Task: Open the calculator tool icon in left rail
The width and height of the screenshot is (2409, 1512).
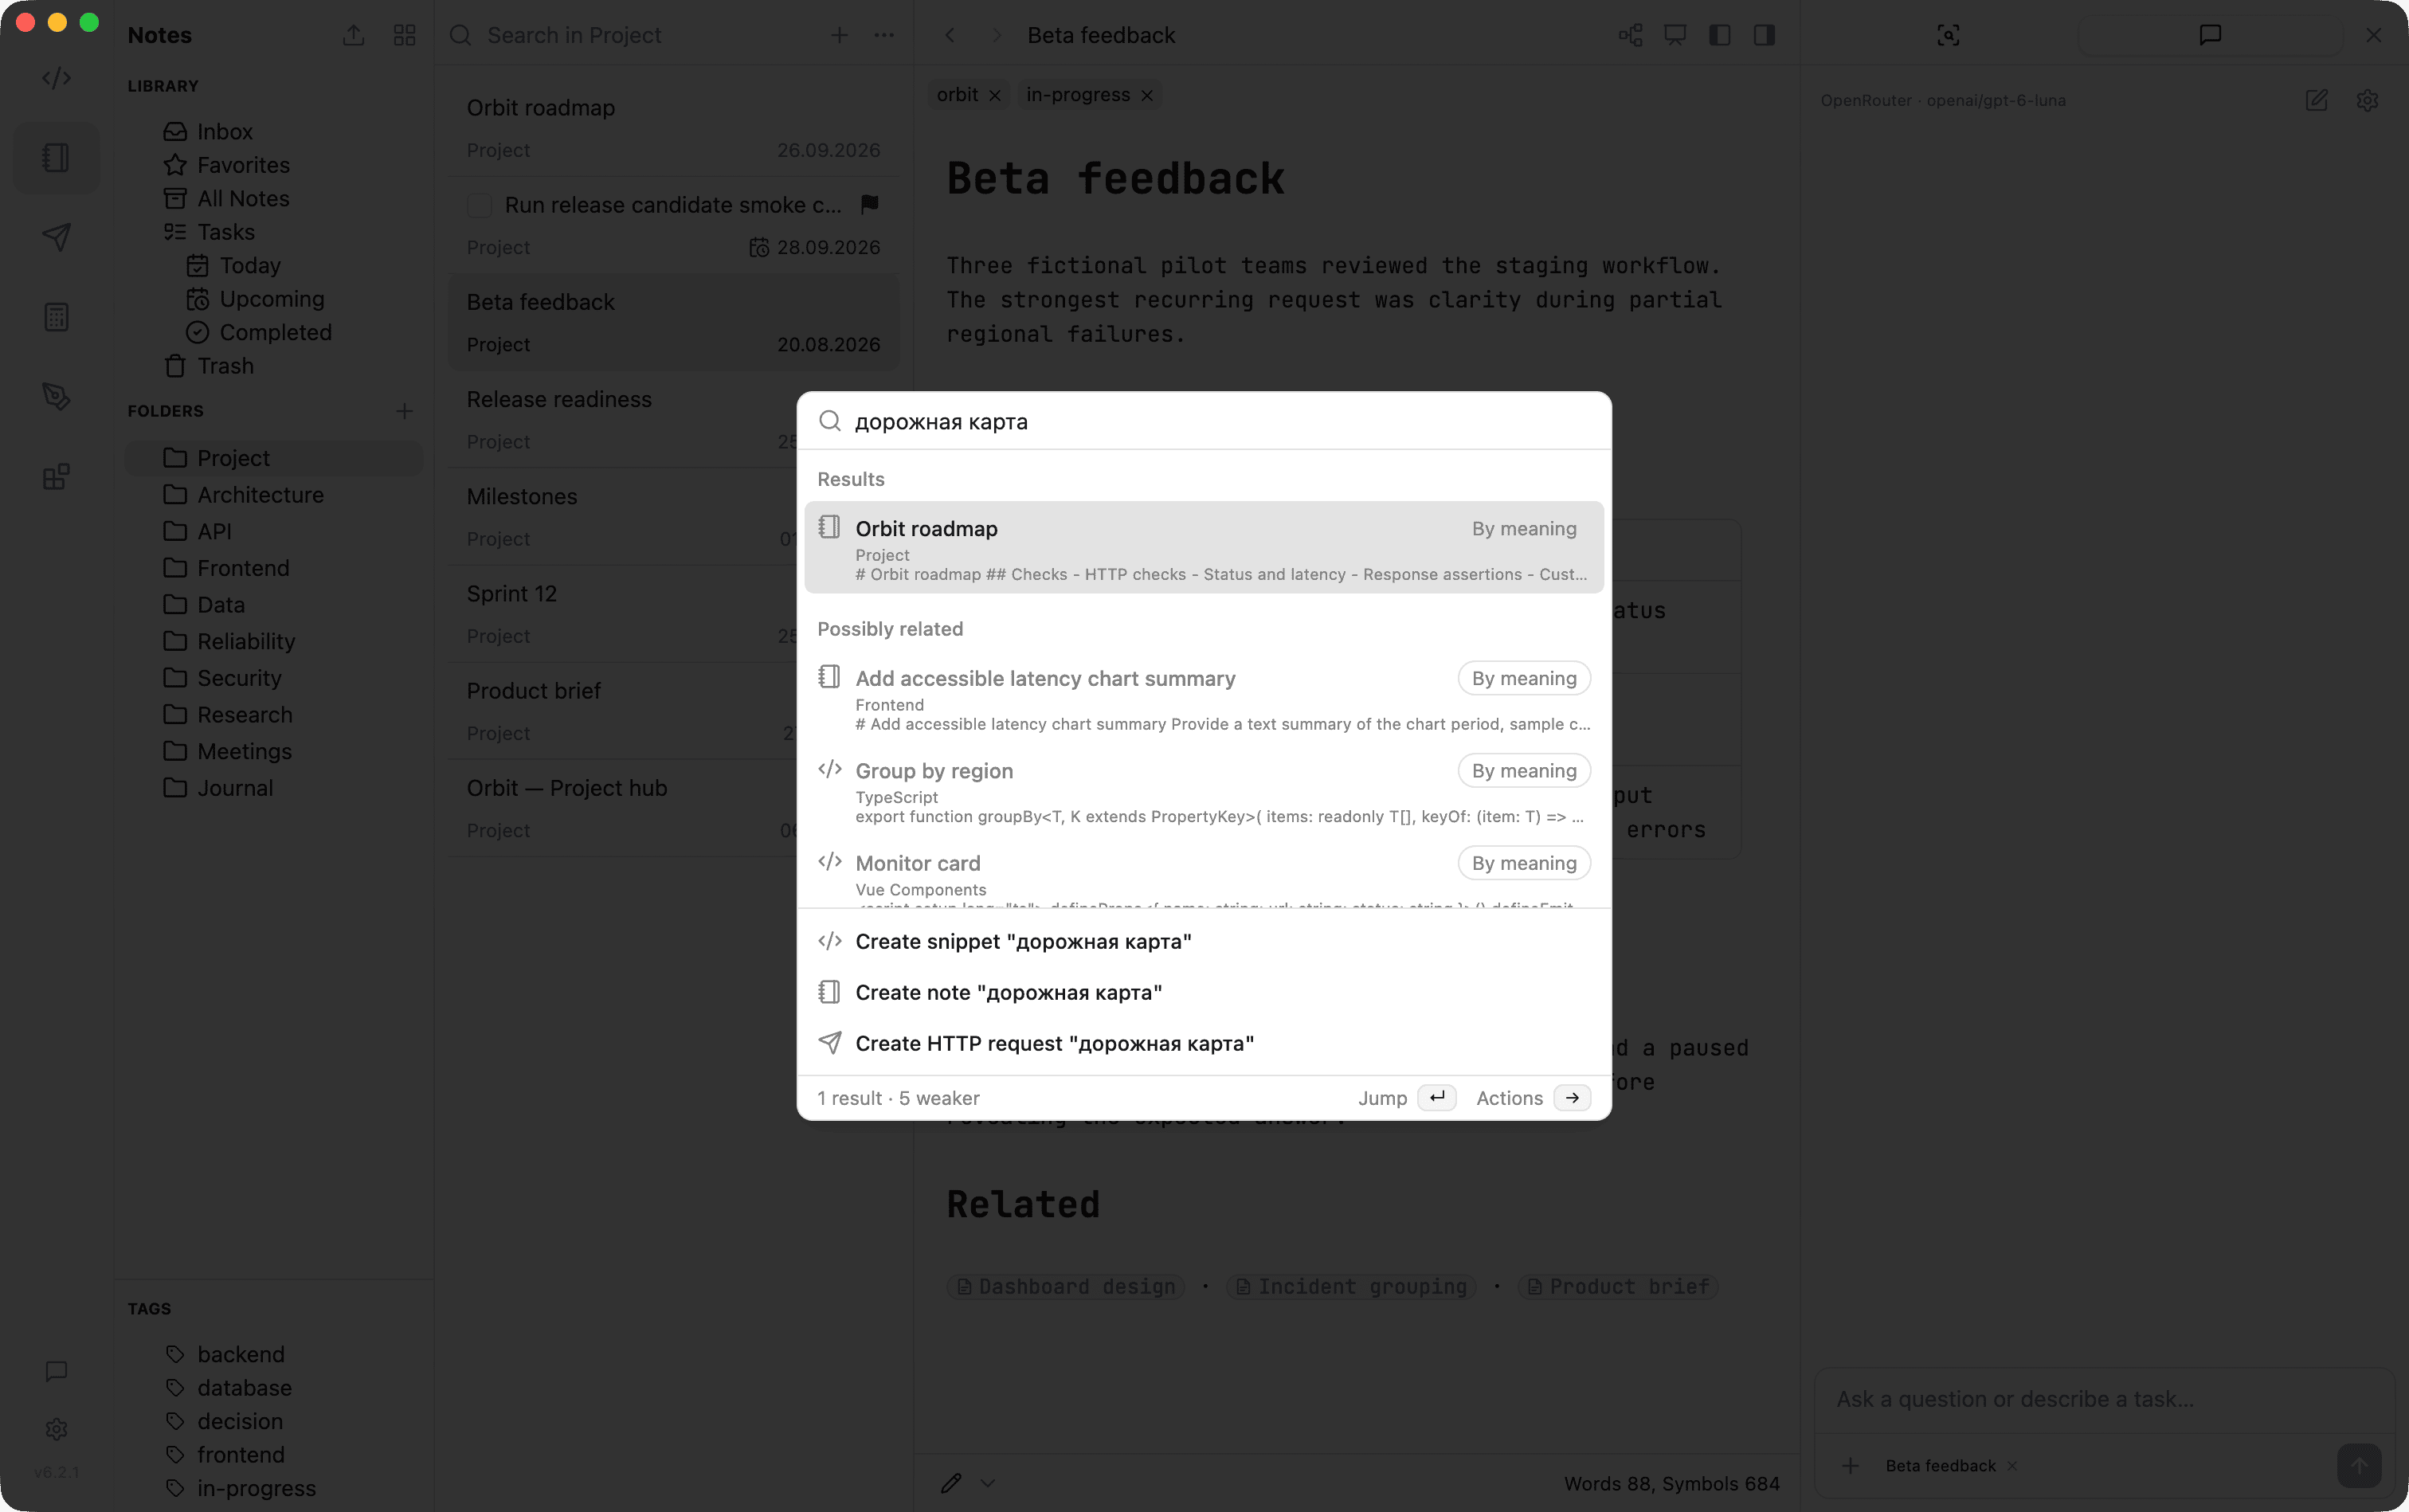Action: pyautogui.click(x=56, y=317)
